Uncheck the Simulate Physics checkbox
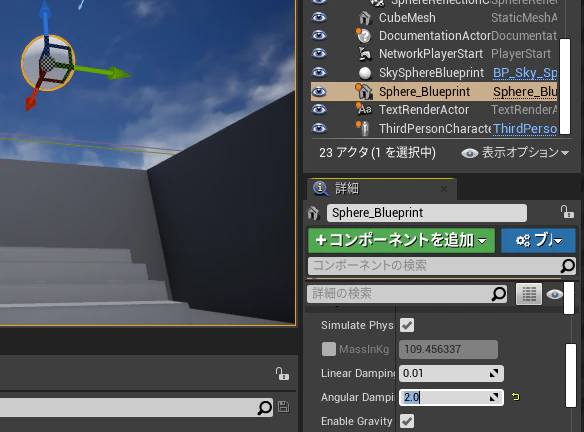Screen dimensions: 584x432 (x=407, y=325)
